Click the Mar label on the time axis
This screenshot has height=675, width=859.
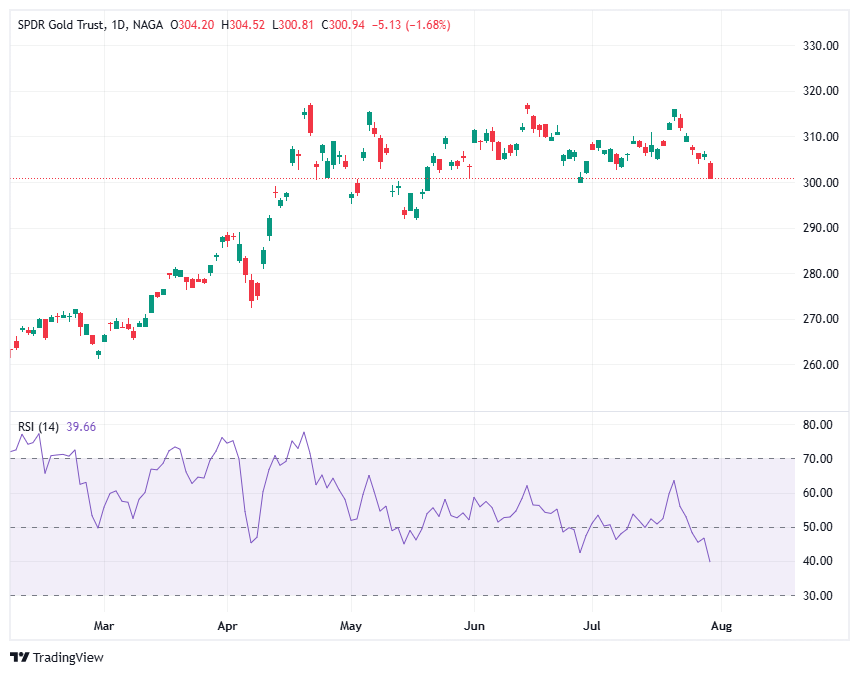[x=104, y=625]
